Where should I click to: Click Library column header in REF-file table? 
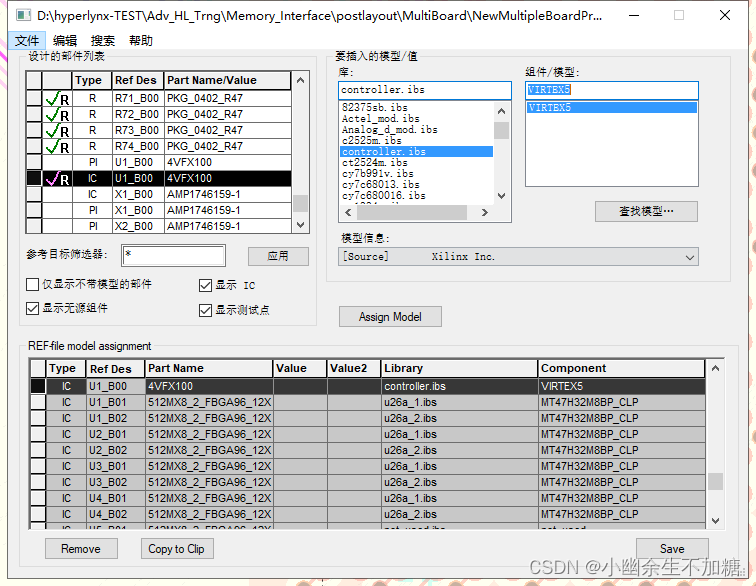click(x=459, y=368)
